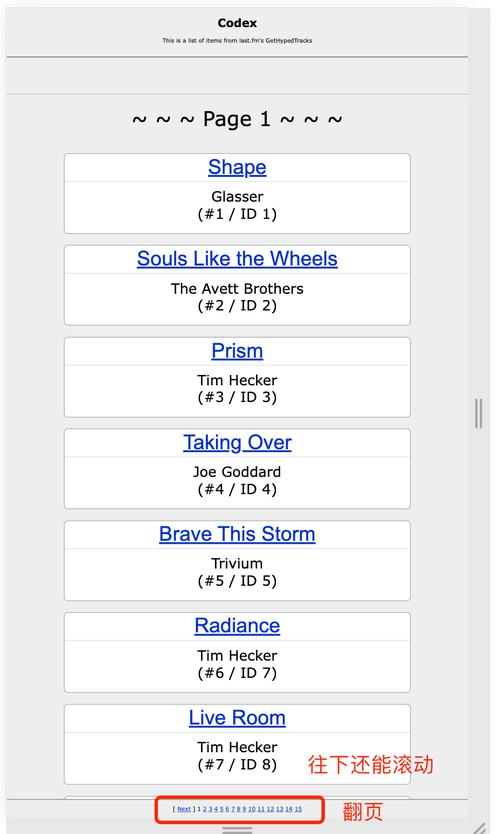Jump to page 10 in pagination
The width and height of the screenshot is (500, 834).
point(252,809)
